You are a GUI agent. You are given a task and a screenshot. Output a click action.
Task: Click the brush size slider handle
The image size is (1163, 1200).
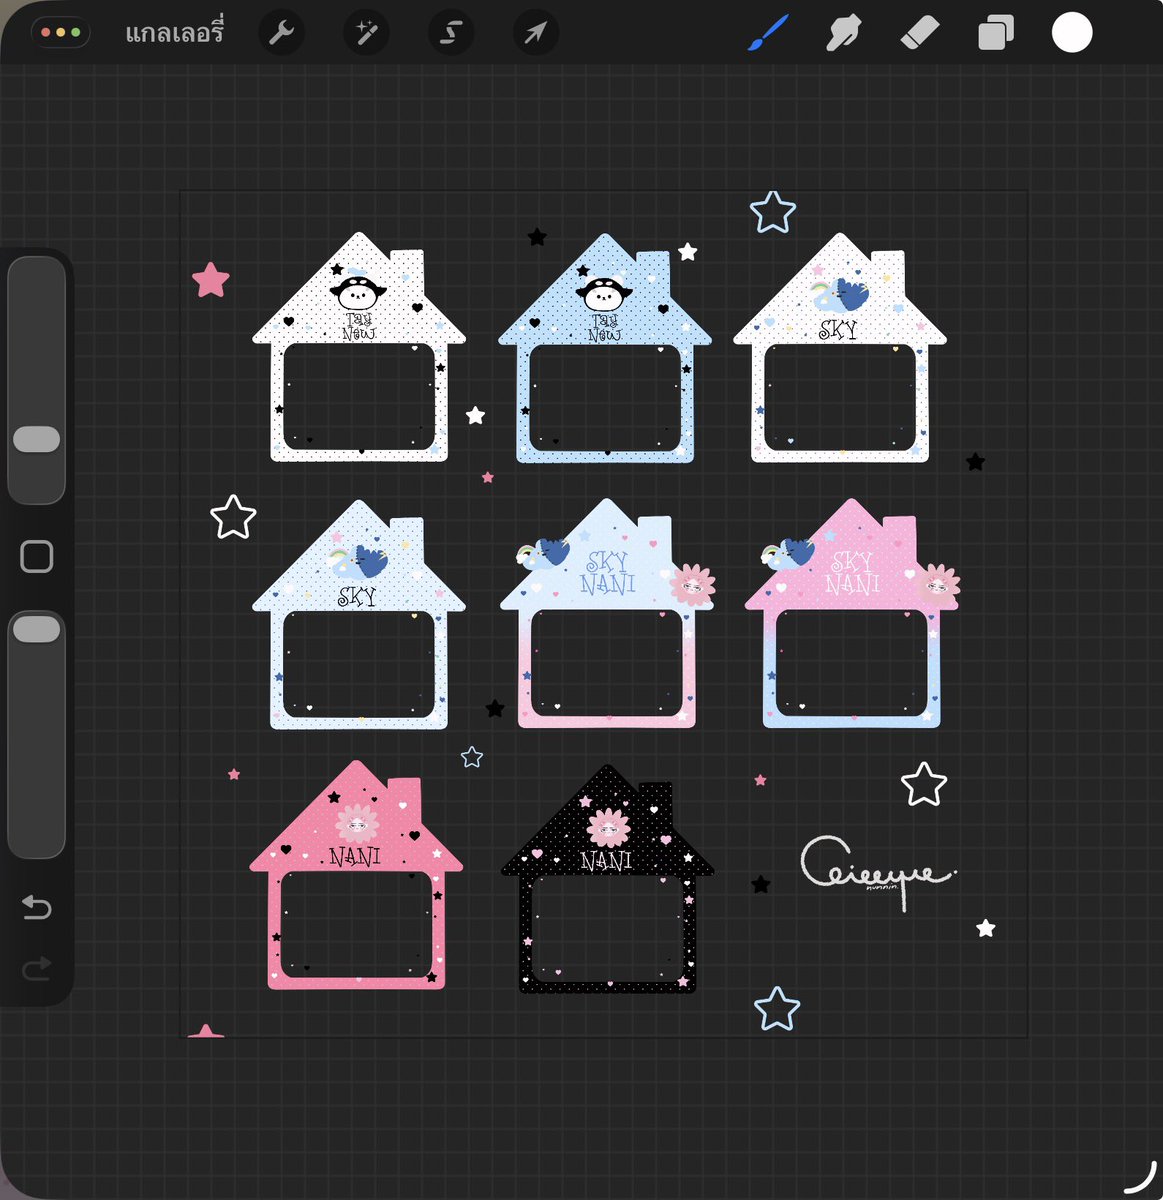37,439
